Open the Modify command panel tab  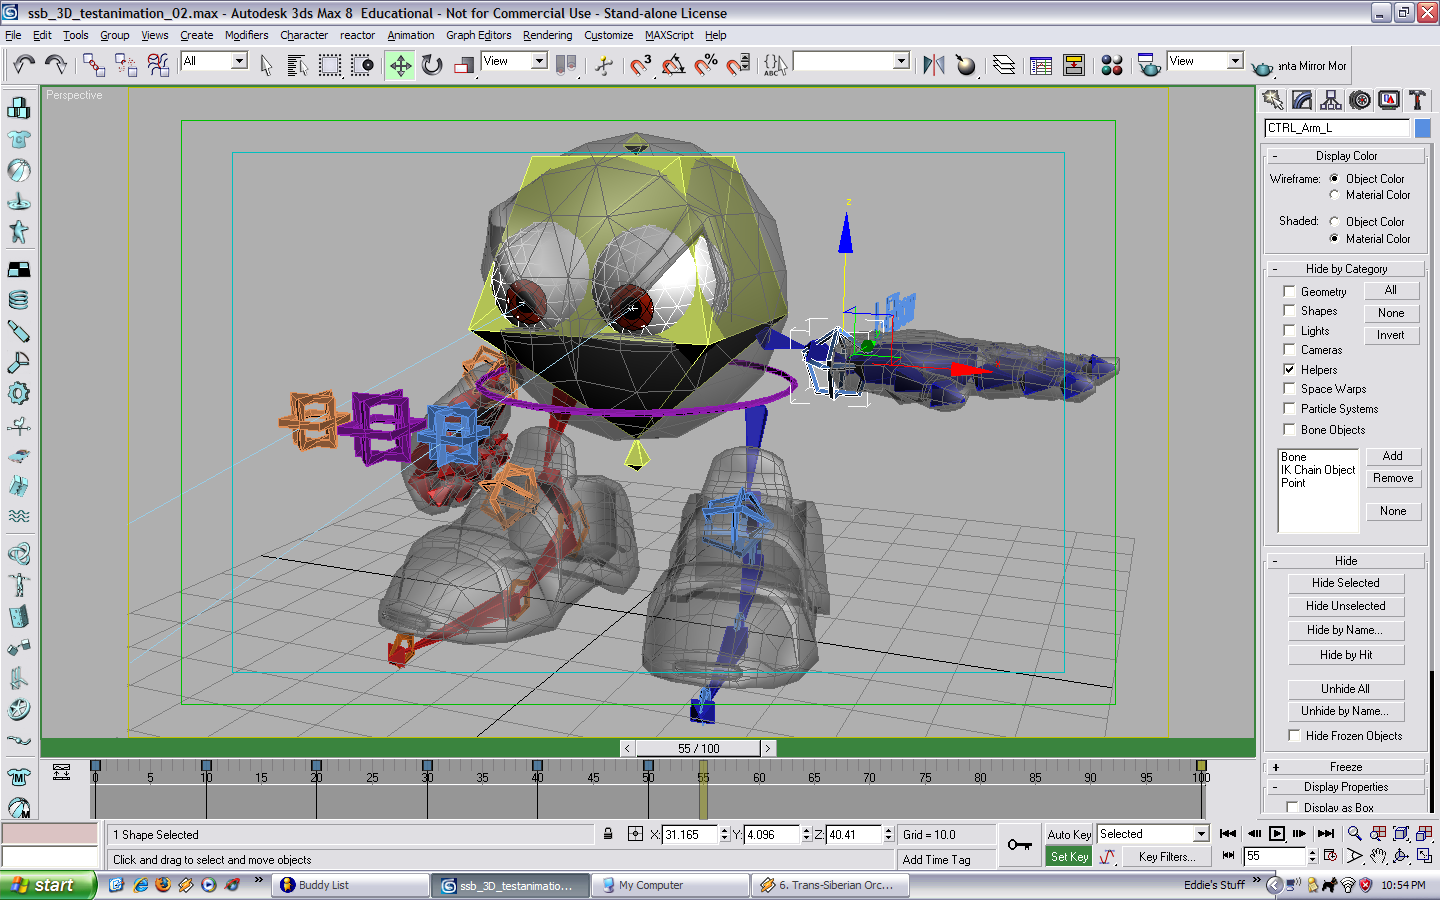[x=1302, y=100]
